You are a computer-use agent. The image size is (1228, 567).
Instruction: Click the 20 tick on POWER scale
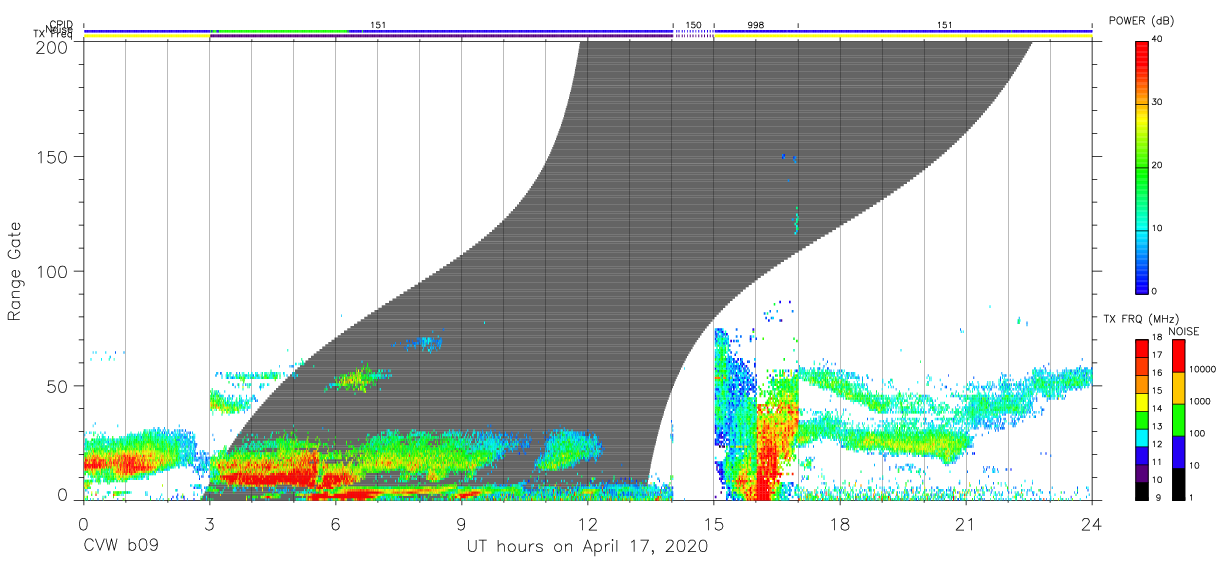click(1157, 166)
